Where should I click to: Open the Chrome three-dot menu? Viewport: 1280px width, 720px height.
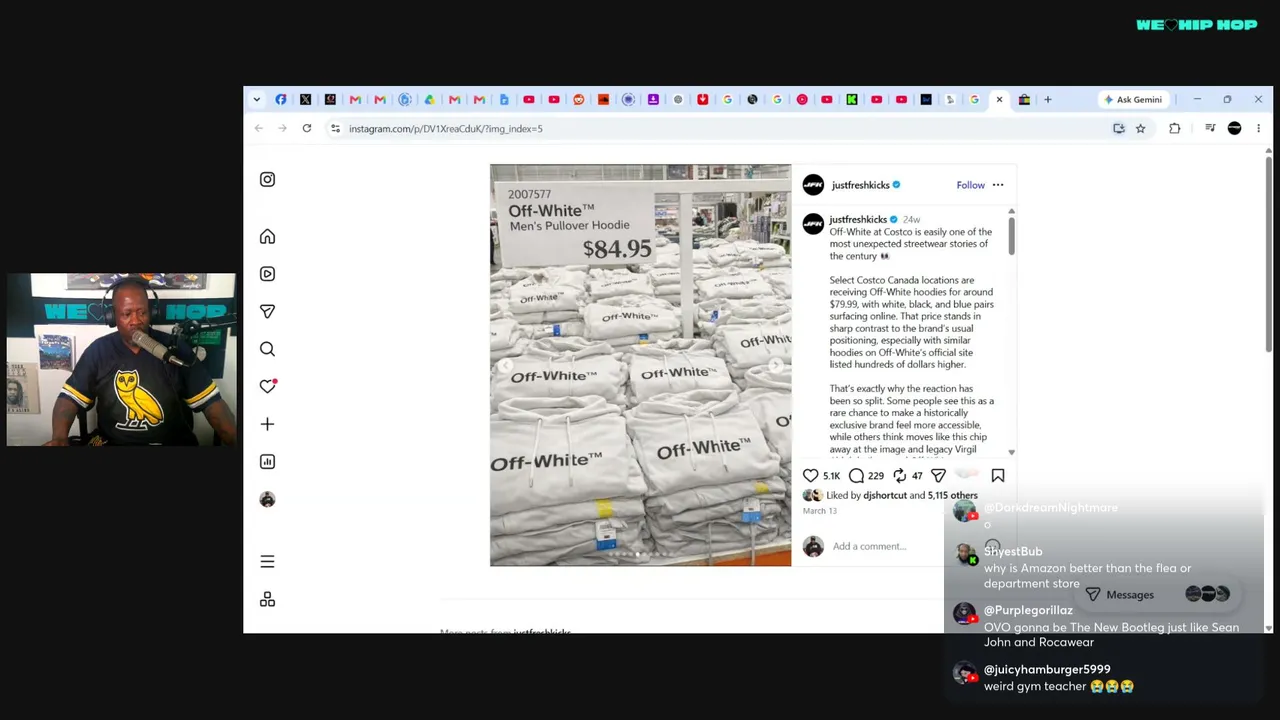click(x=1258, y=128)
